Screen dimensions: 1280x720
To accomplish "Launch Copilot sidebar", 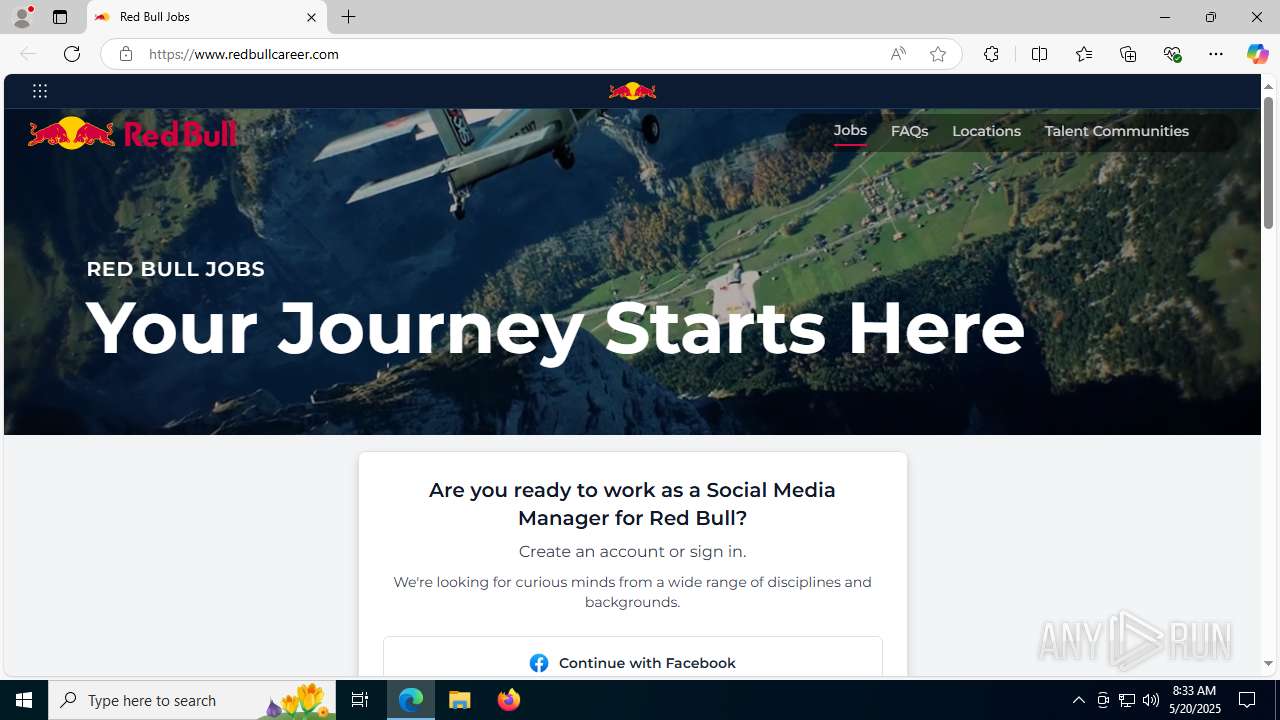I will [1257, 54].
